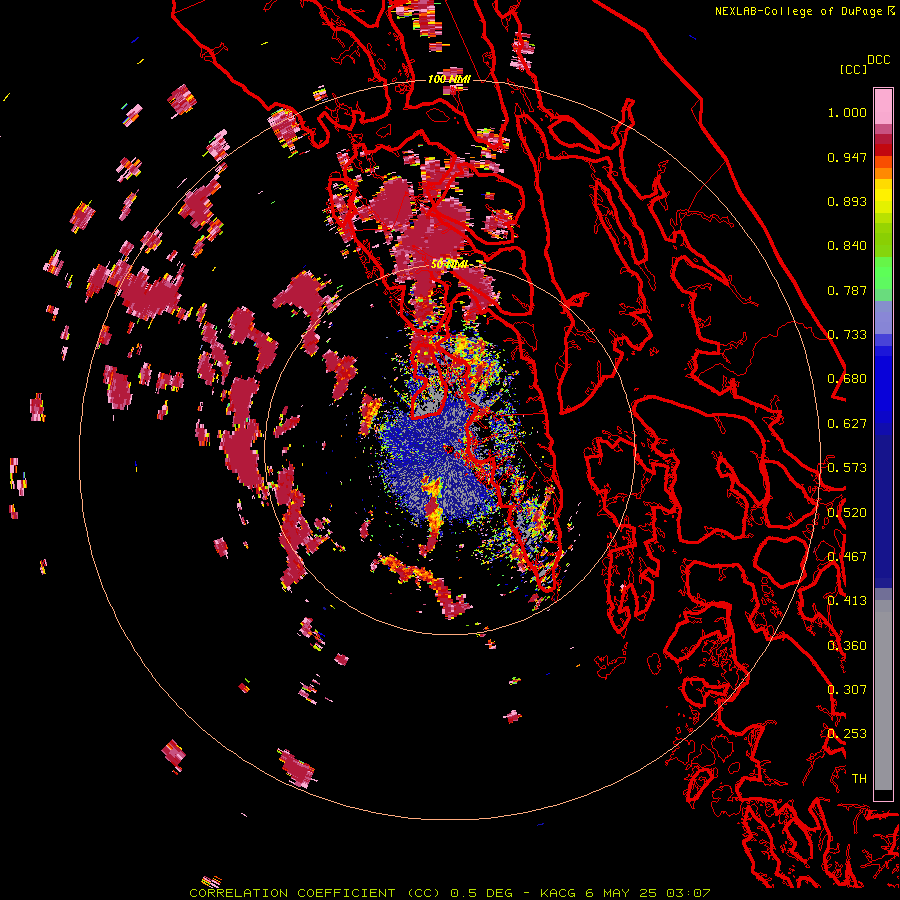The height and width of the screenshot is (900, 900).
Task: Click the TH threshold label
Action: pos(859,779)
